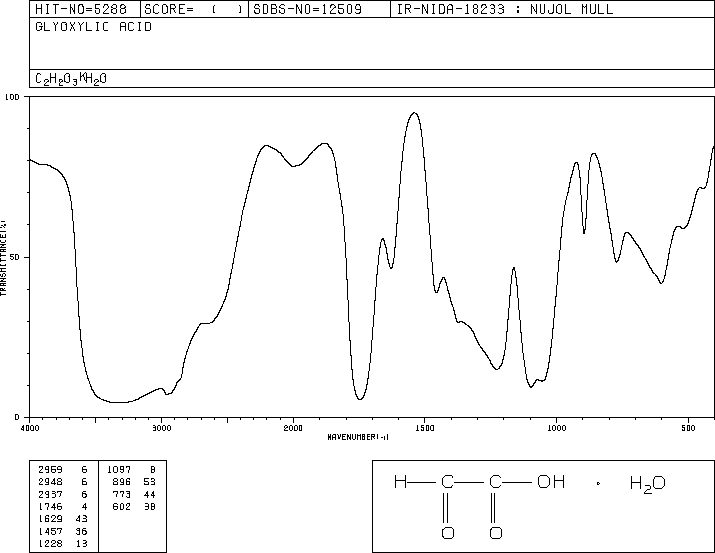Click the 500 wavenumber axis label
715x553 pixels.
tap(688, 428)
